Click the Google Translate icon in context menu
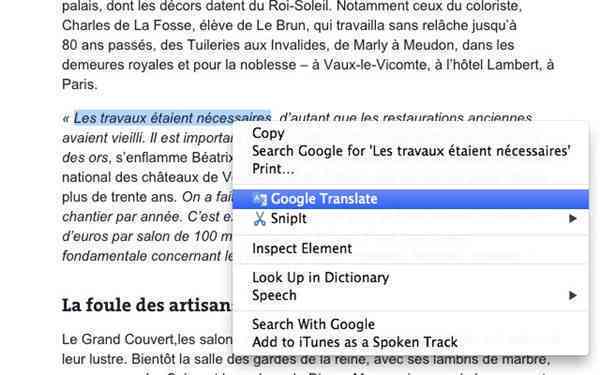This screenshot has width=600, height=375. pyautogui.click(x=260, y=199)
